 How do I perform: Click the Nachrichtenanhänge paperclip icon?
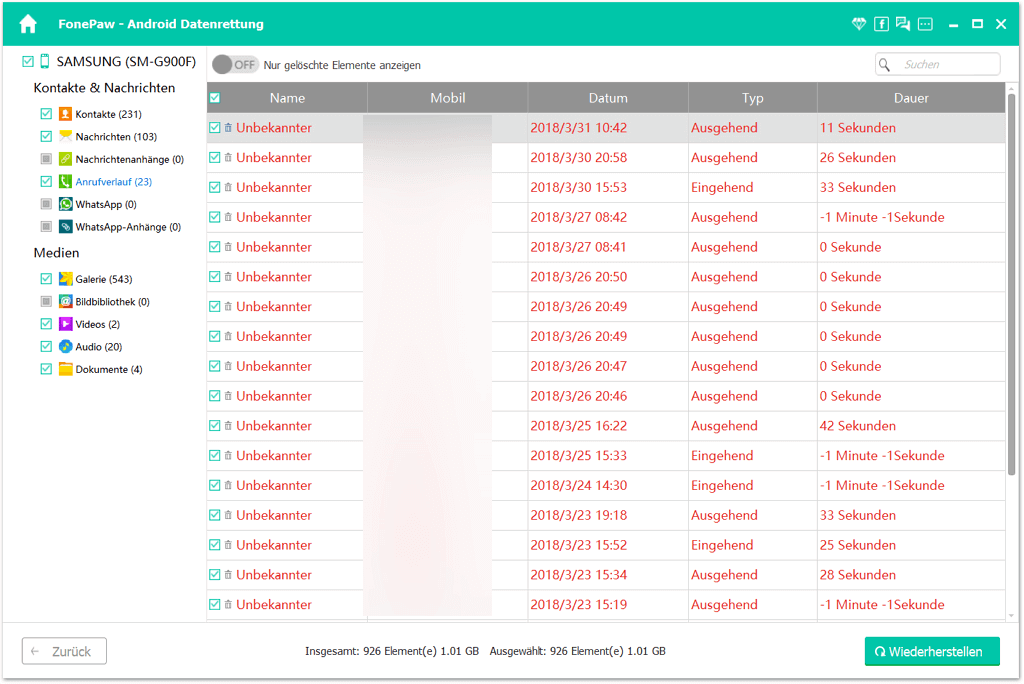(65, 159)
